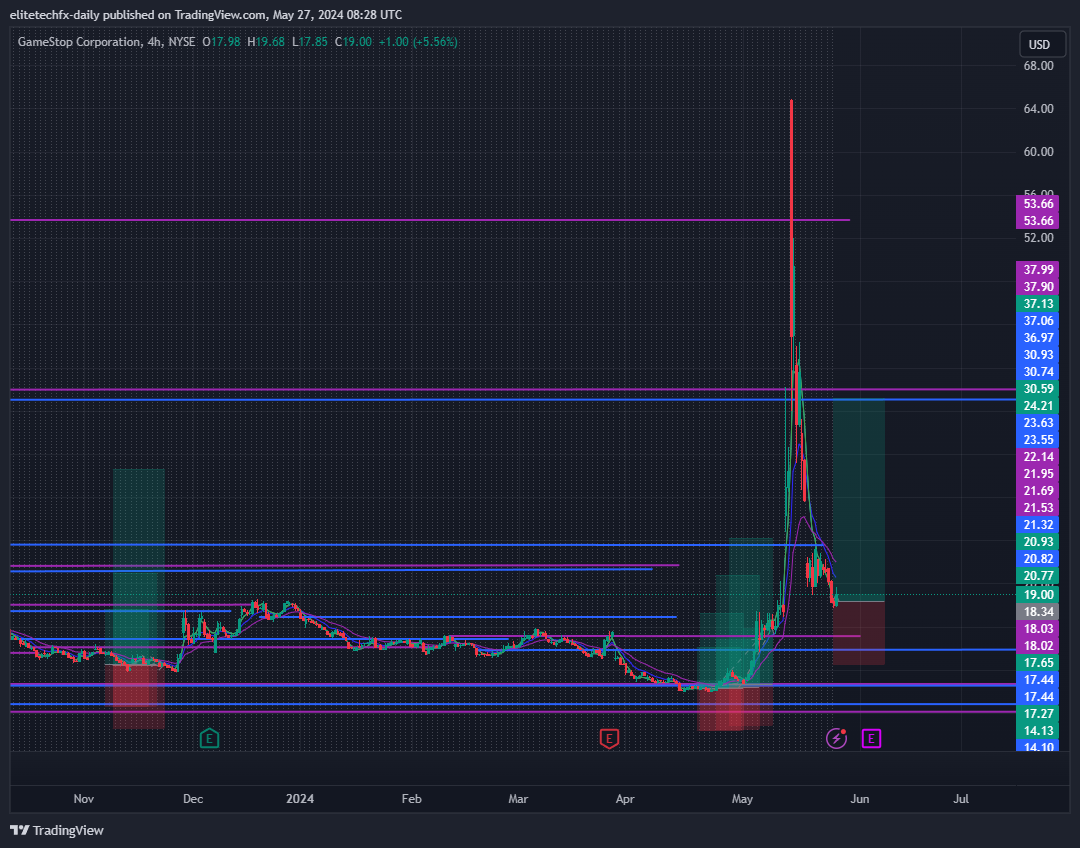This screenshot has height=848, width=1080.
Task: Click the Jun label on time axis
Action: click(x=860, y=799)
